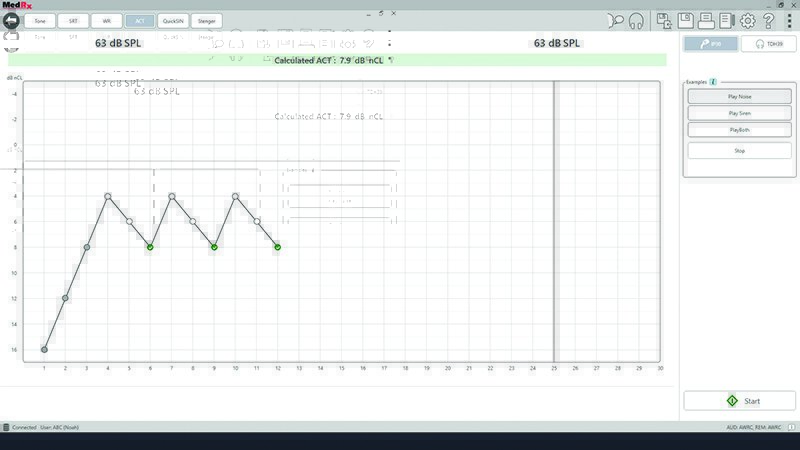This screenshot has height=450, width=800.
Task: Open the Stenger test tab
Action: tap(207, 21)
